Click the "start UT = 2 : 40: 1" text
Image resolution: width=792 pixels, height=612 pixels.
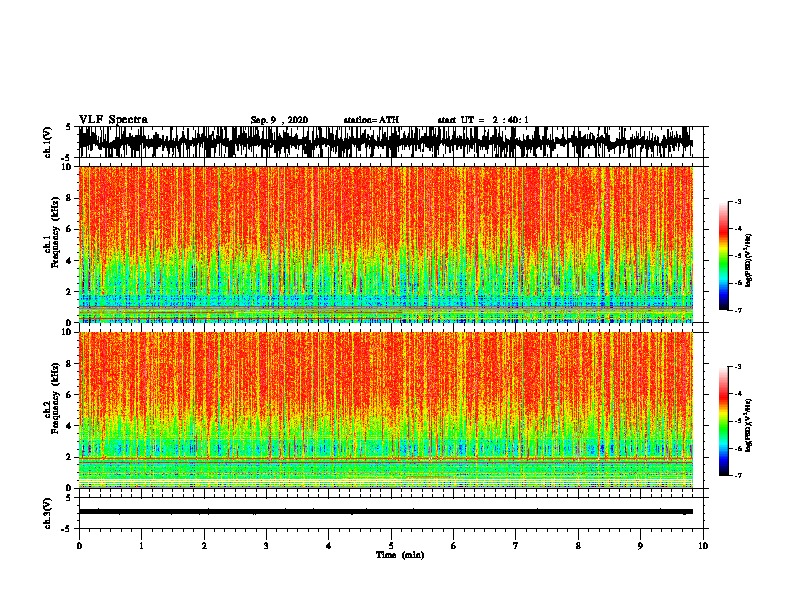pyautogui.click(x=483, y=120)
